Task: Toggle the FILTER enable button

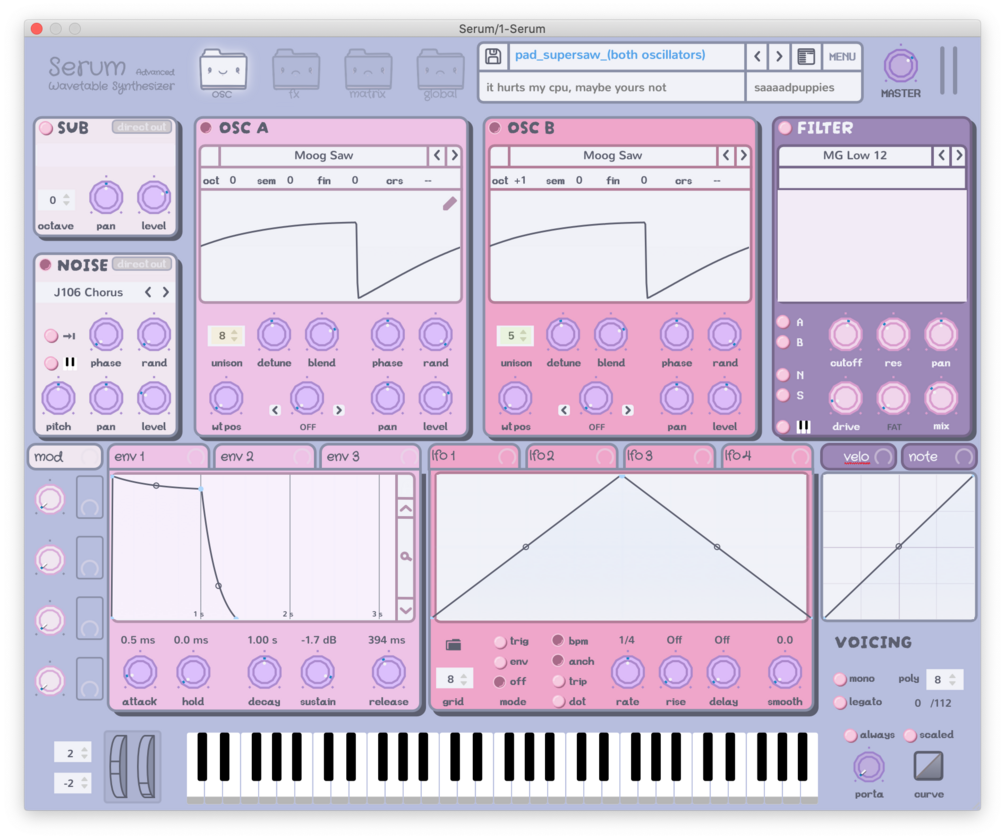Action: [x=785, y=128]
